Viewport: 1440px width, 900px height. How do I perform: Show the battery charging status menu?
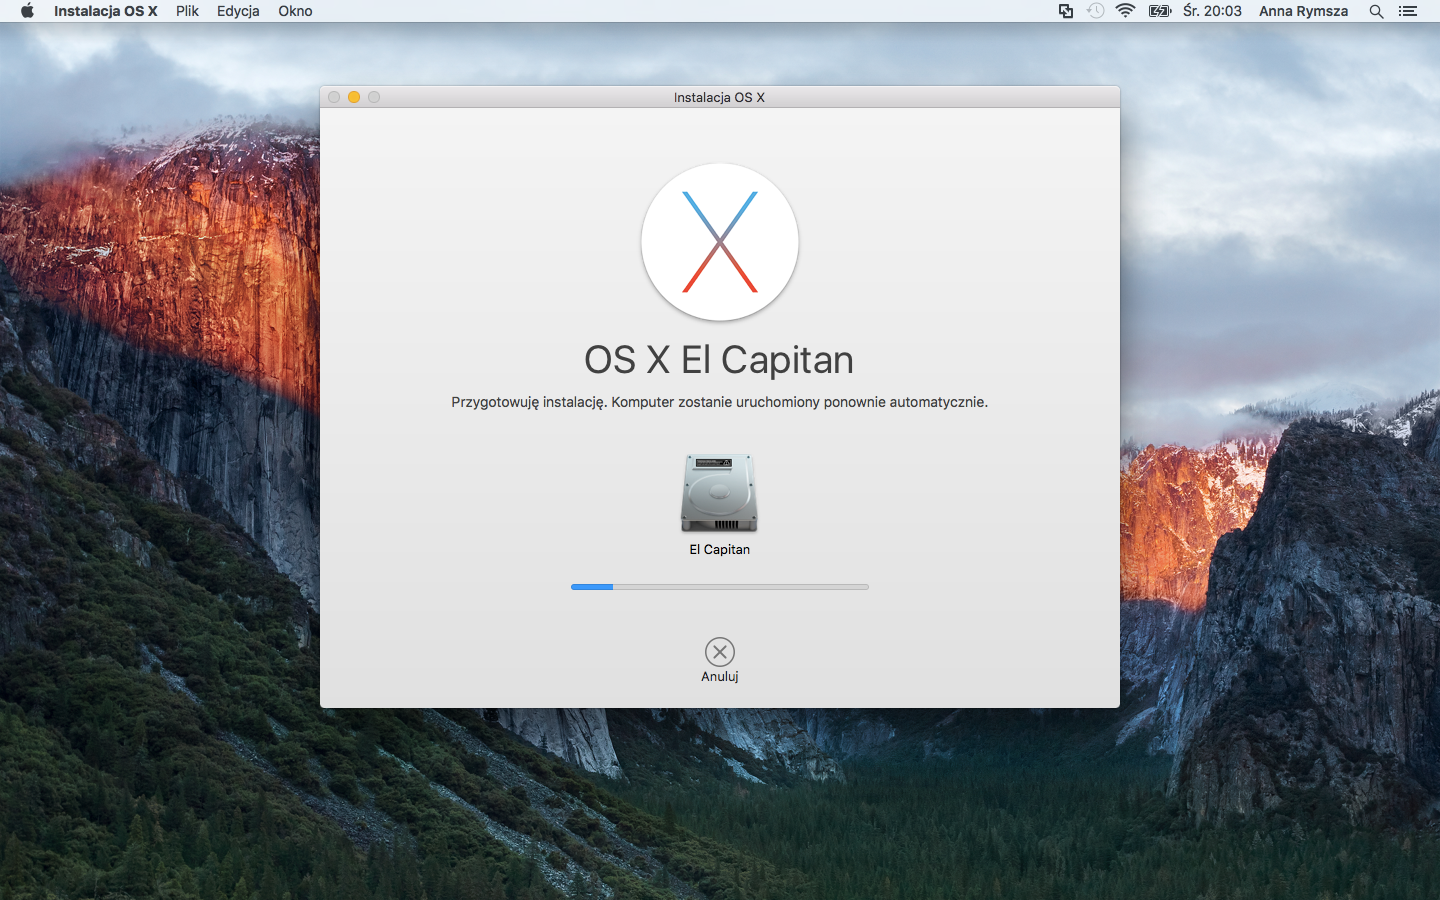click(1160, 11)
